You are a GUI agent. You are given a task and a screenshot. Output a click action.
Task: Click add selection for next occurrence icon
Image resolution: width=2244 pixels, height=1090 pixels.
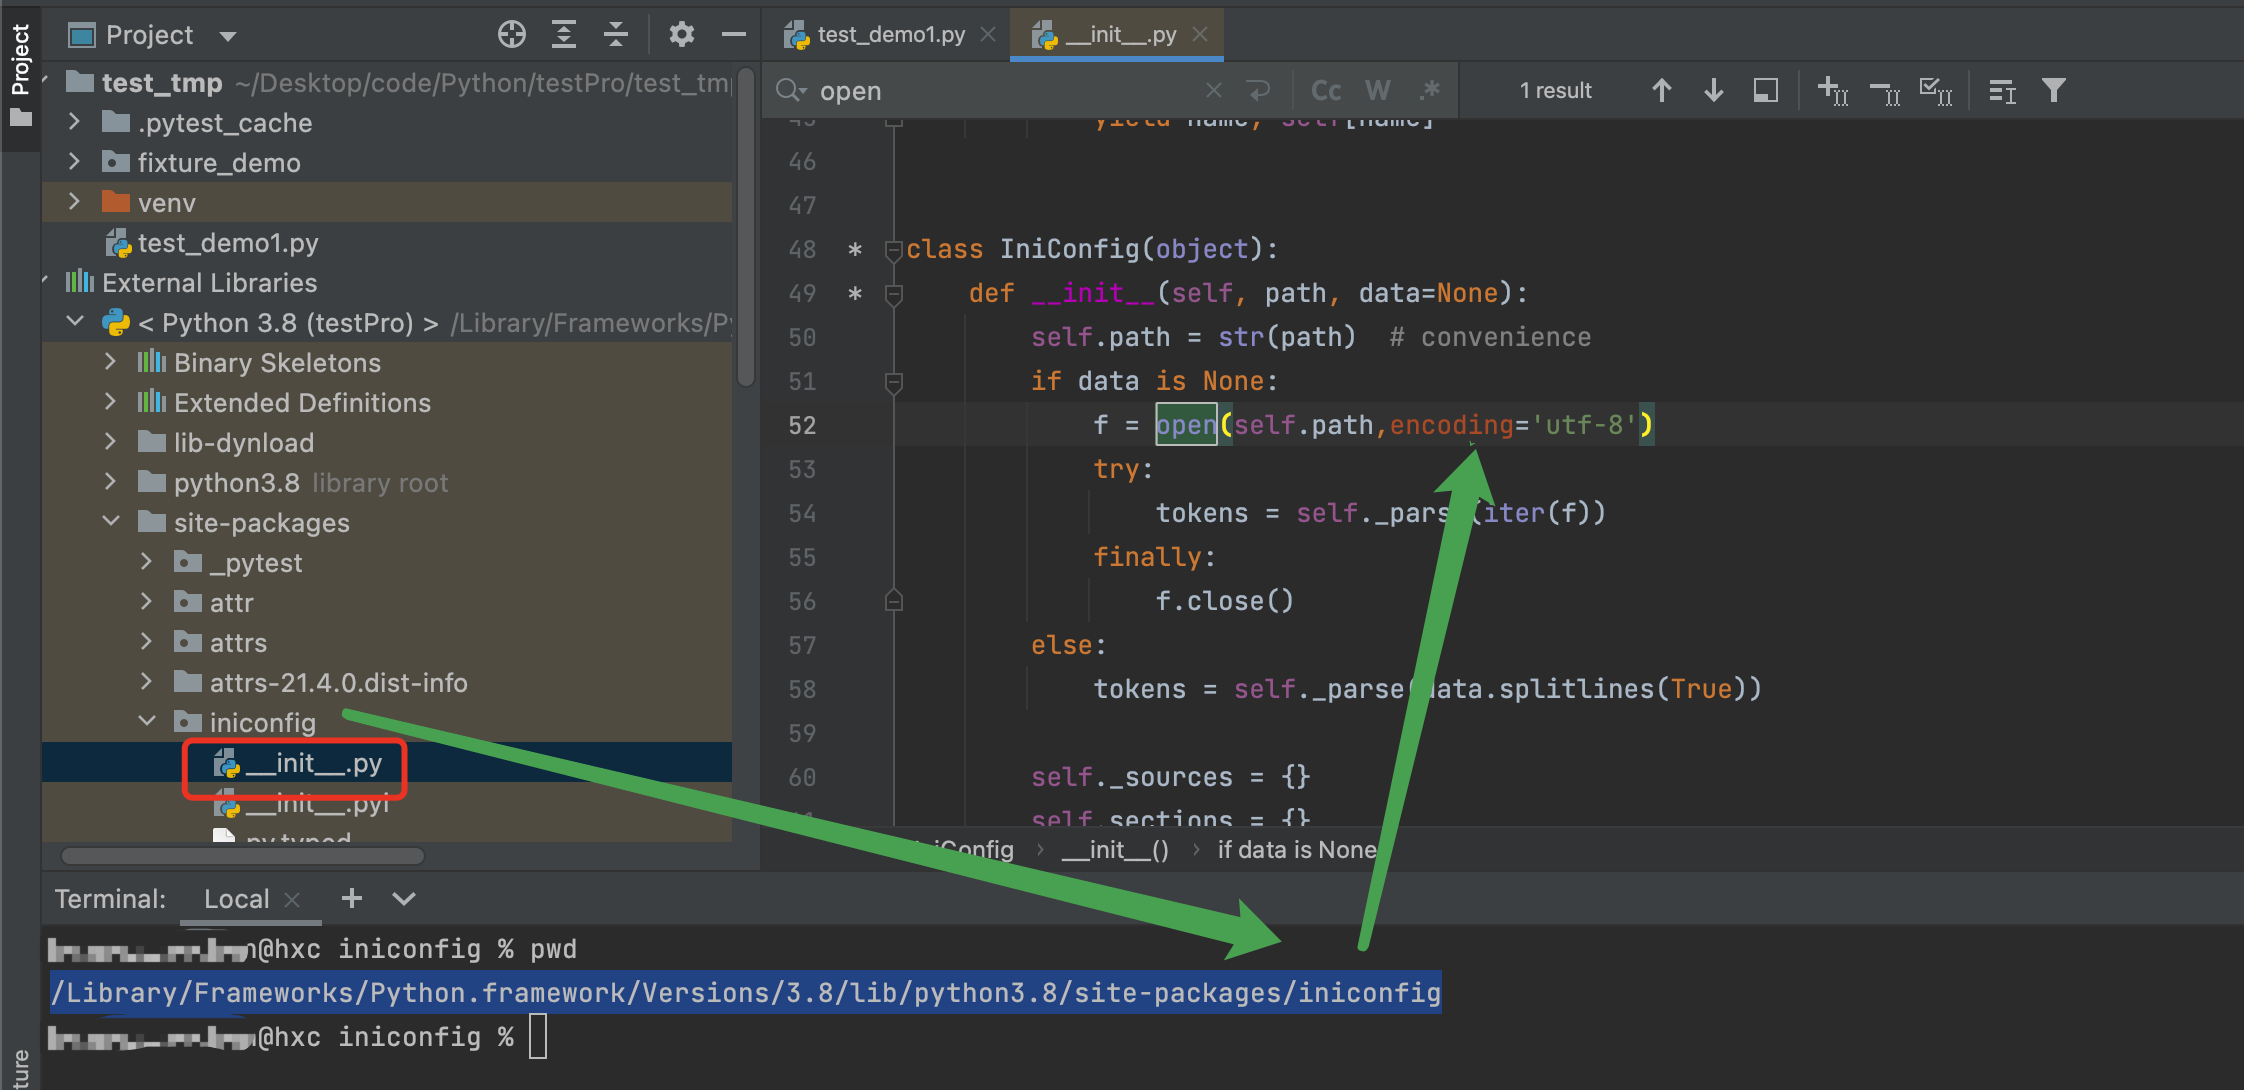(x=1832, y=91)
